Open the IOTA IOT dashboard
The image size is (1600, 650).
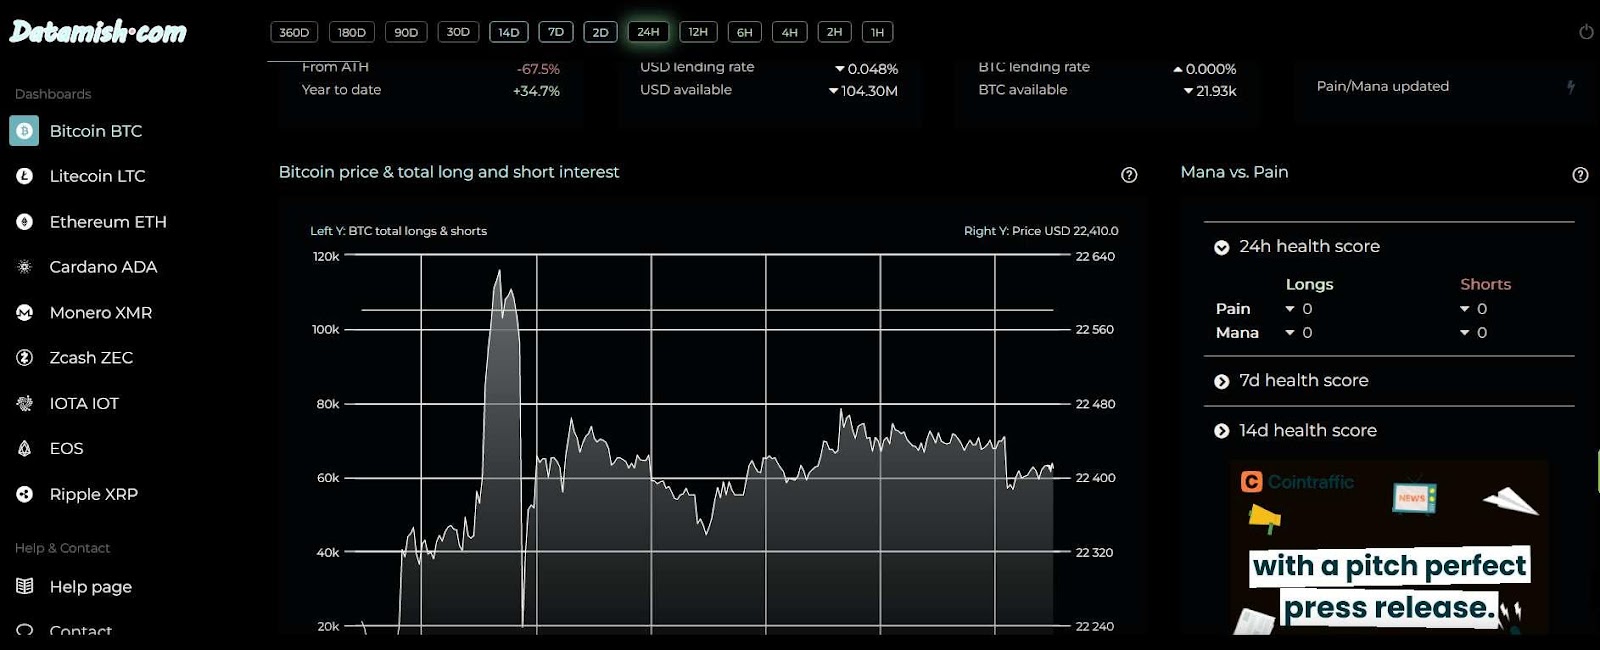click(x=84, y=404)
